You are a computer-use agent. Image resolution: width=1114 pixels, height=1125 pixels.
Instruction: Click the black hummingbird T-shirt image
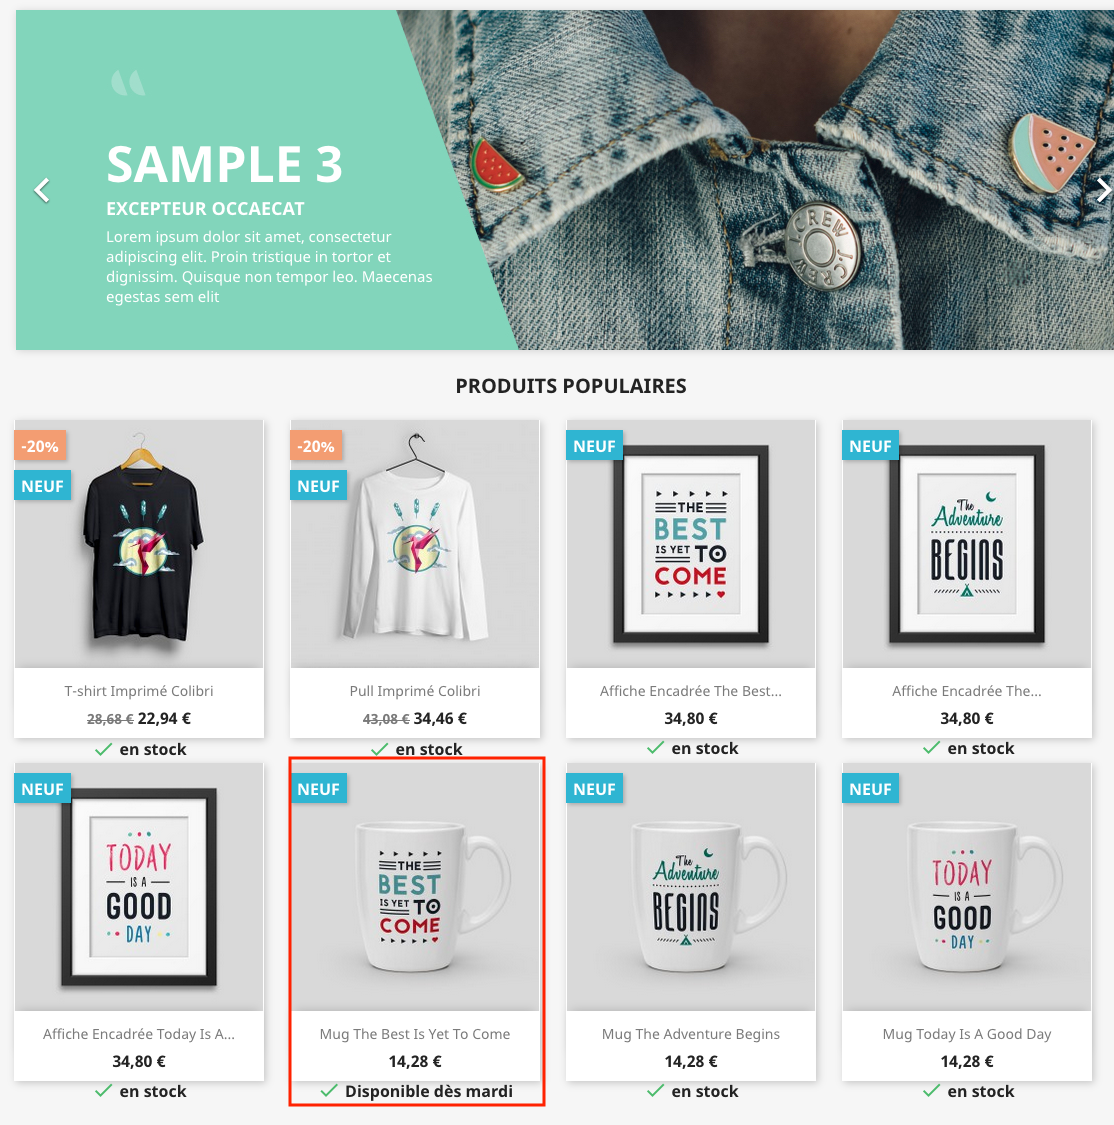139,544
